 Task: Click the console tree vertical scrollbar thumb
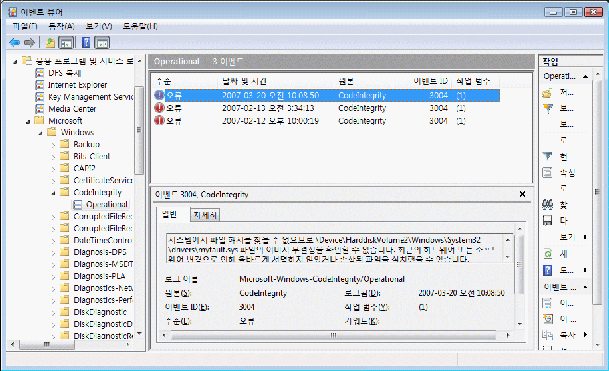(139, 130)
